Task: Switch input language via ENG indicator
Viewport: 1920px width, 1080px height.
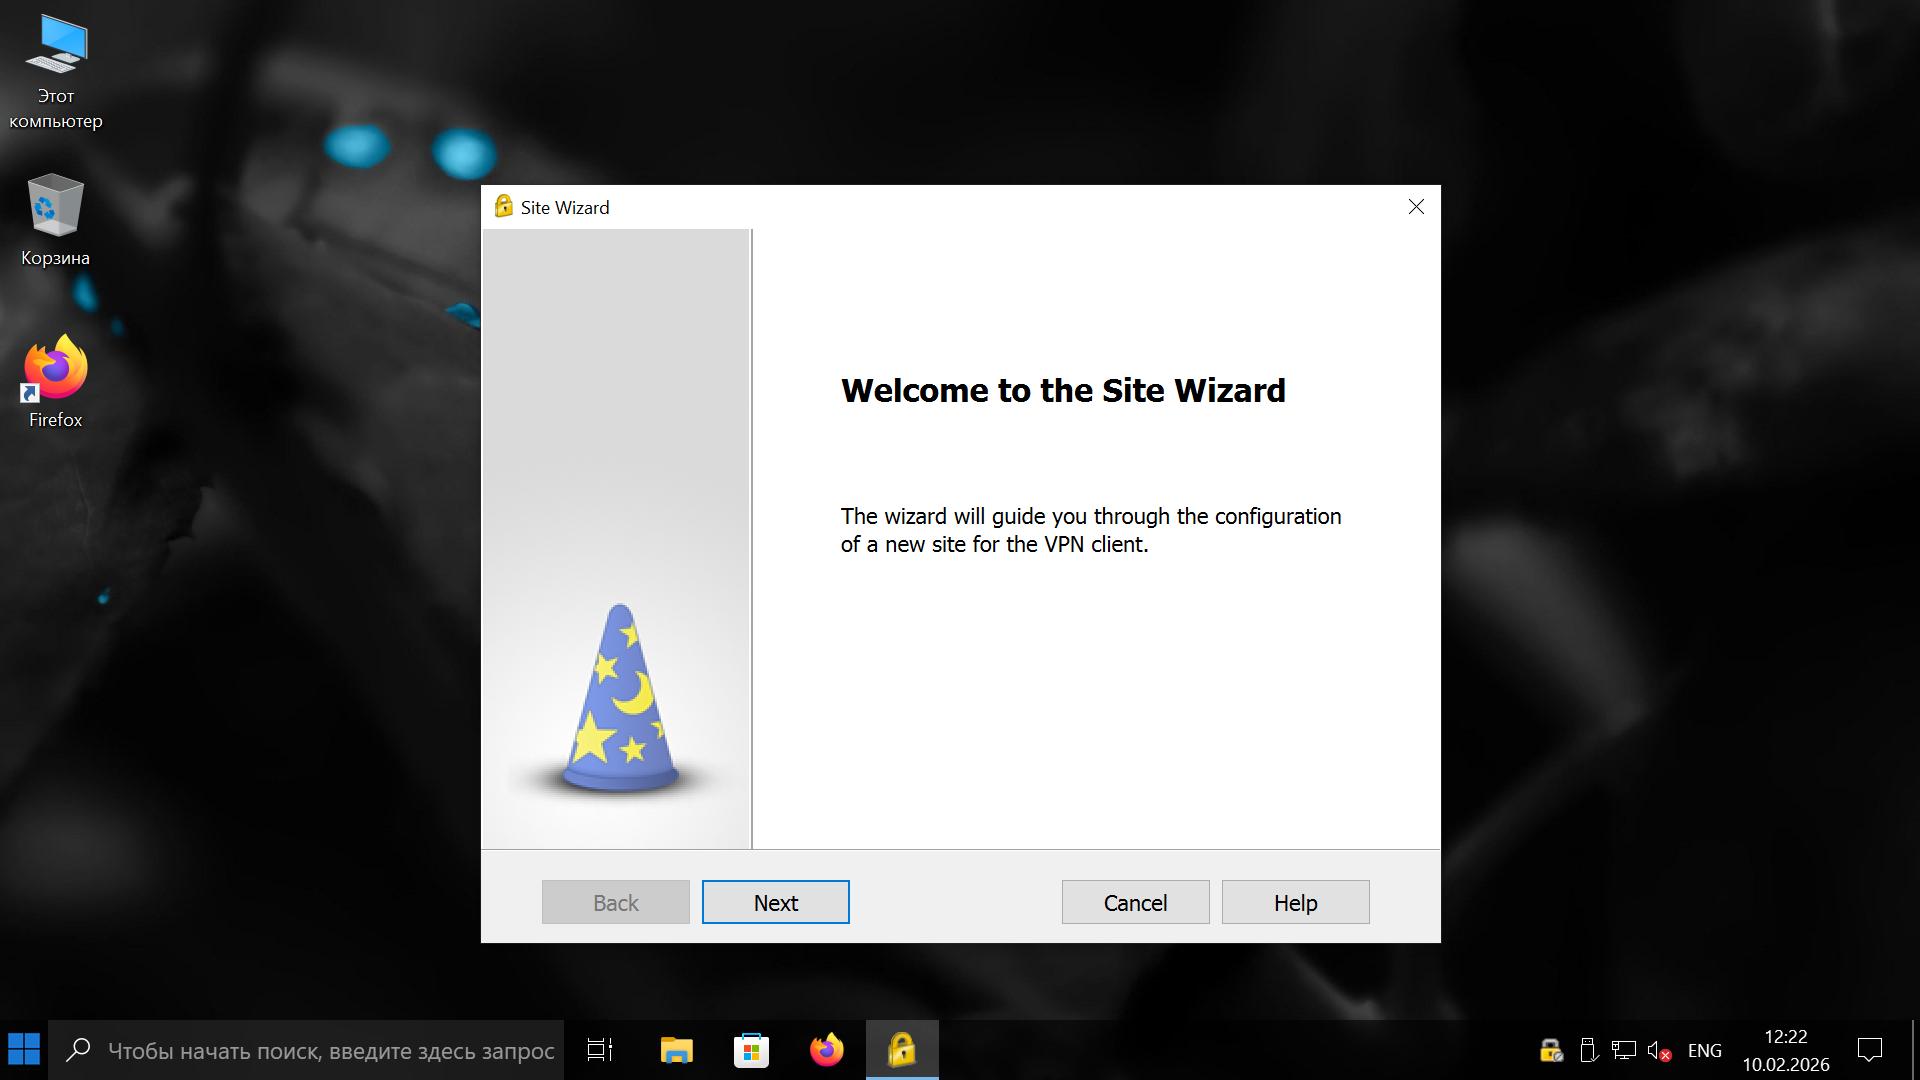Action: tap(1704, 1050)
